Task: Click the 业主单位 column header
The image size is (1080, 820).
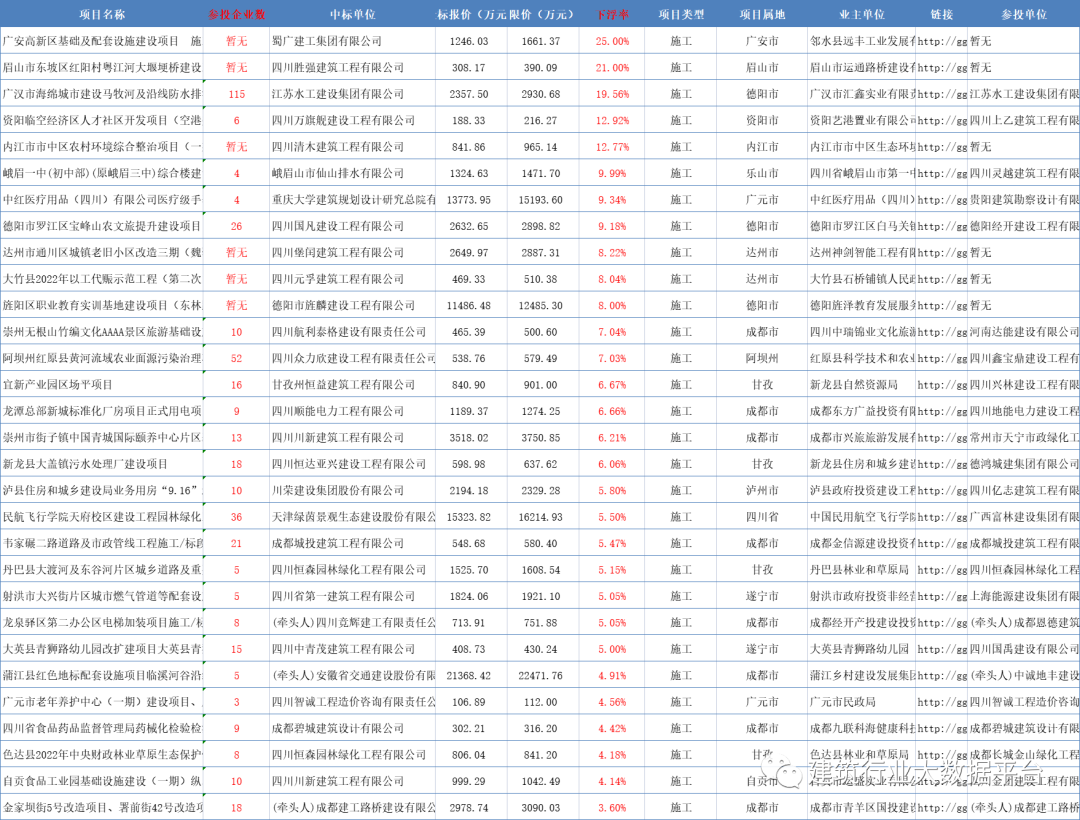Action: (x=862, y=14)
